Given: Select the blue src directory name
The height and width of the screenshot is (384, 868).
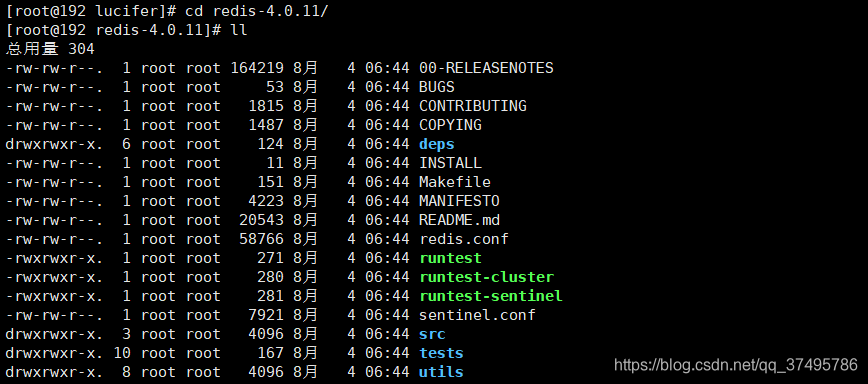Looking at the screenshot, I should click(x=432, y=334).
